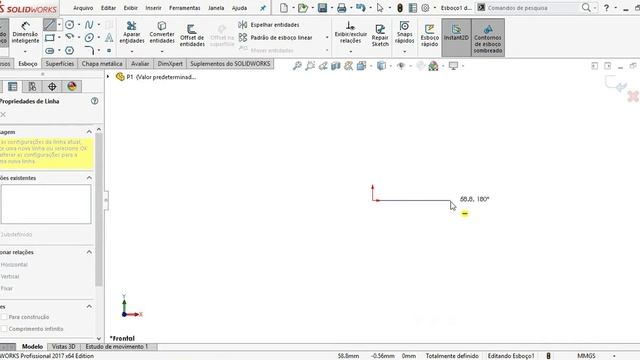Check the Comprimento infinito checkbox
The width and height of the screenshot is (640, 360).
click(x=4, y=329)
